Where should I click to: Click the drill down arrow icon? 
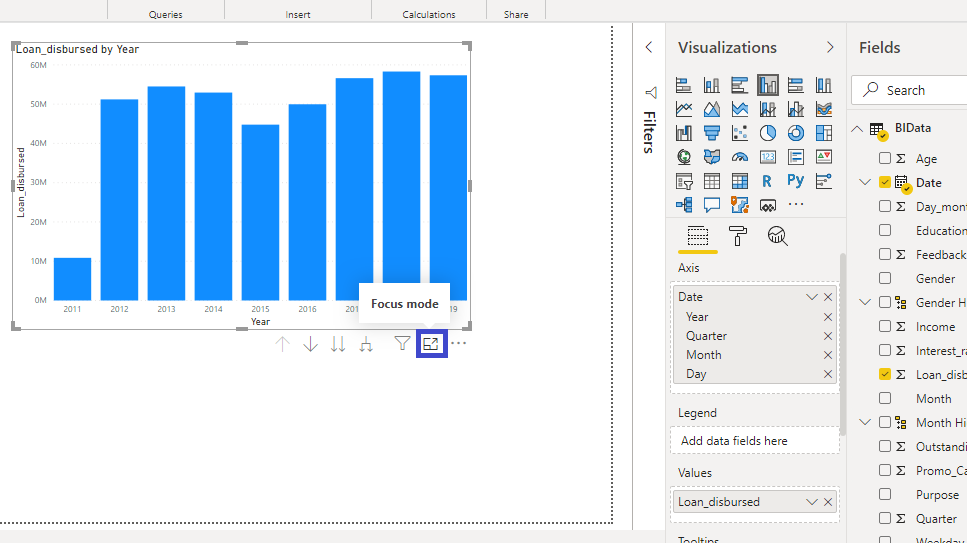pos(310,344)
